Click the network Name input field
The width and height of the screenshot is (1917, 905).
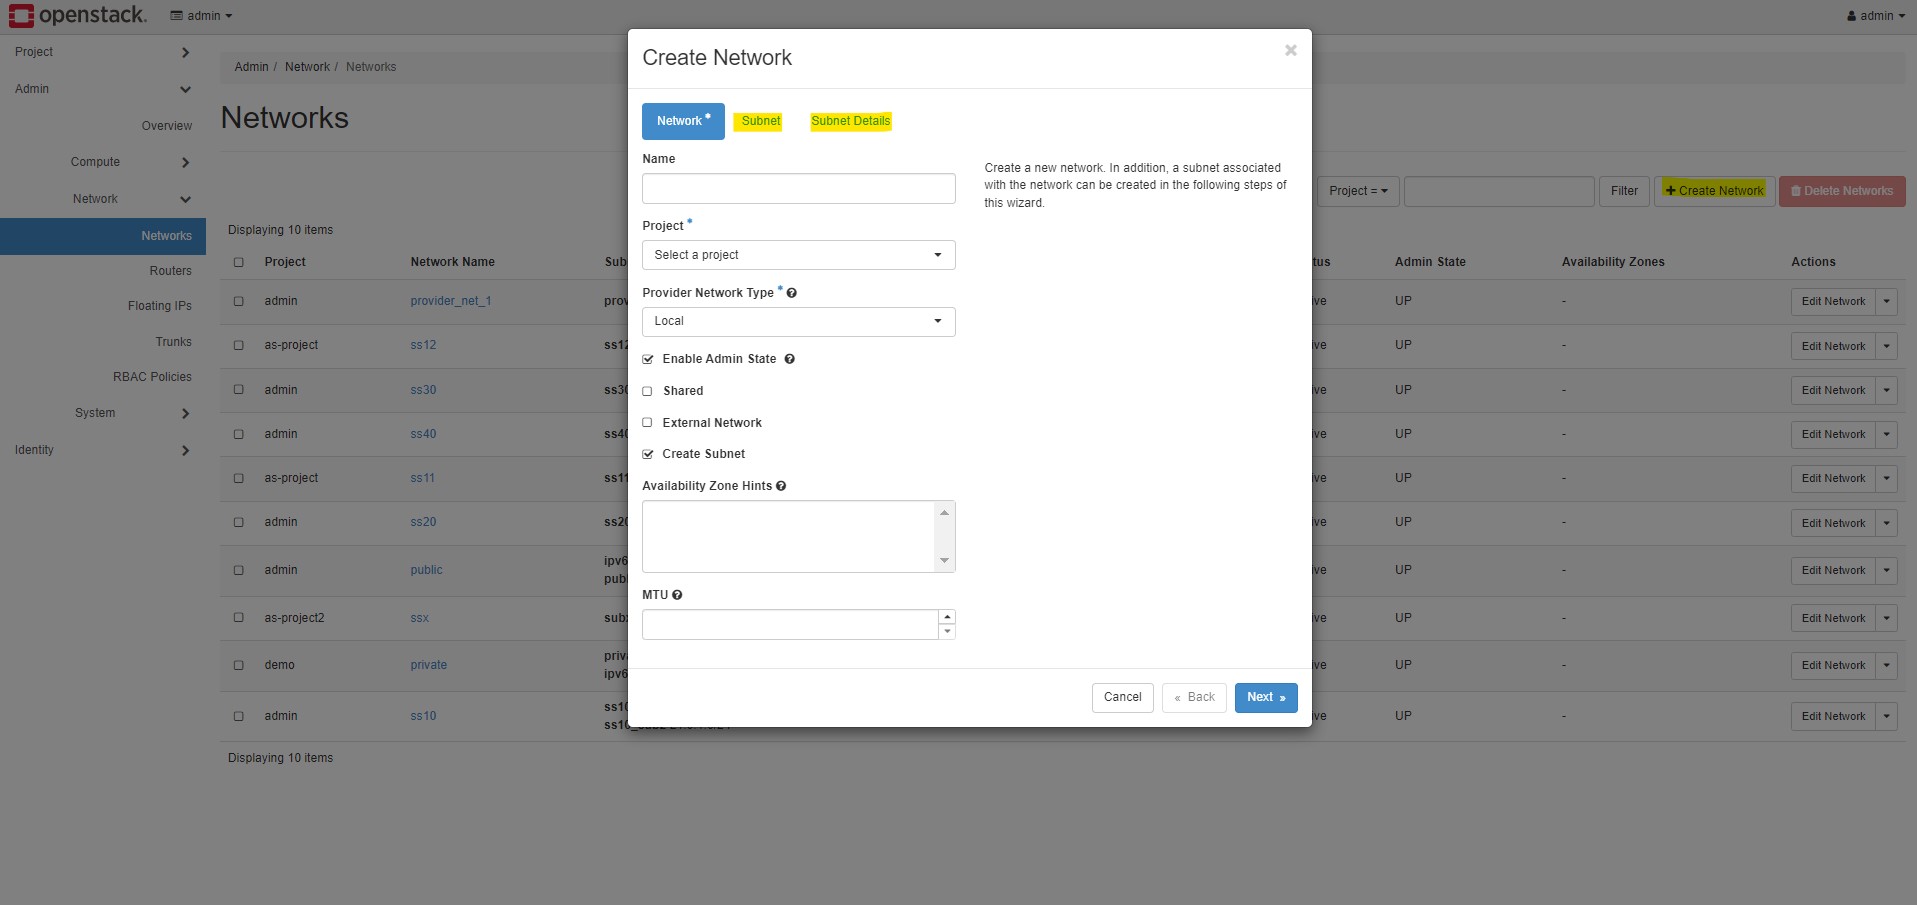coord(798,189)
